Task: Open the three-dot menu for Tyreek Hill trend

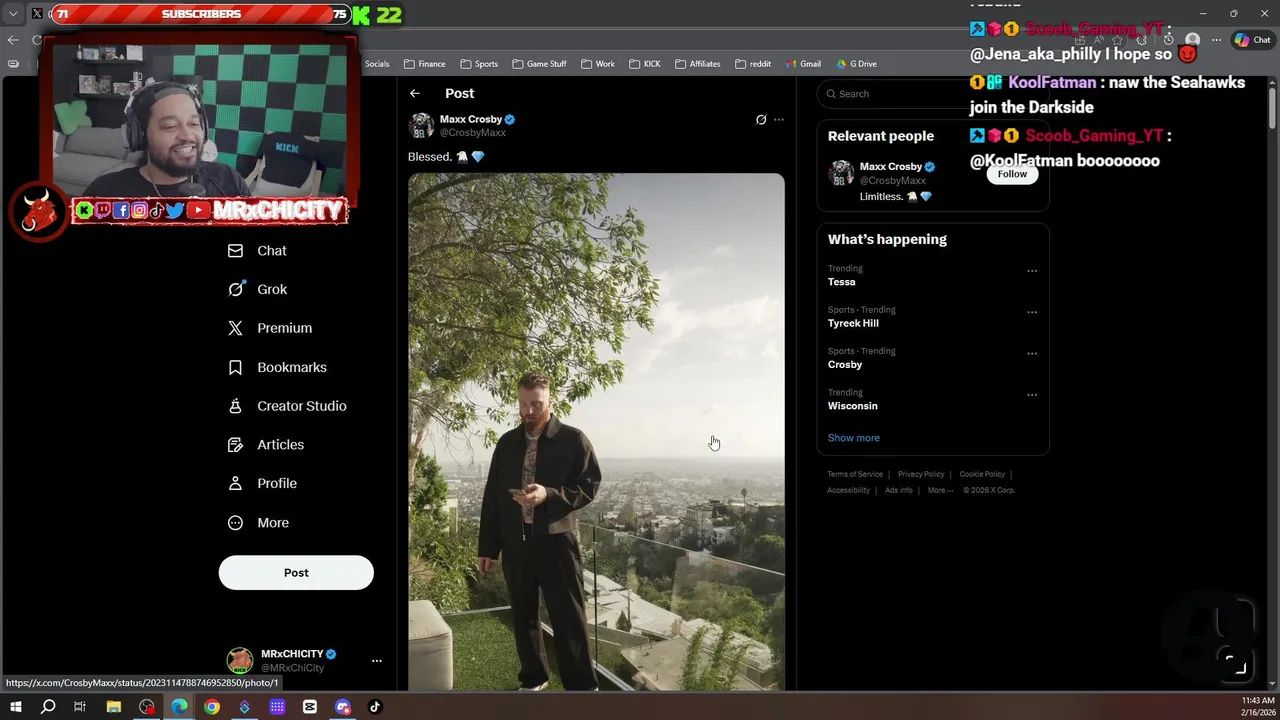Action: click(1032, 312)
